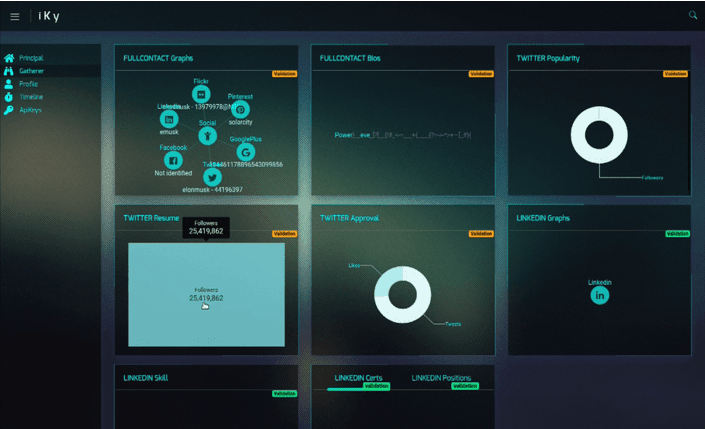Click 'elonmusk - 44196397' Twitter label

click(x=212, y=190)
